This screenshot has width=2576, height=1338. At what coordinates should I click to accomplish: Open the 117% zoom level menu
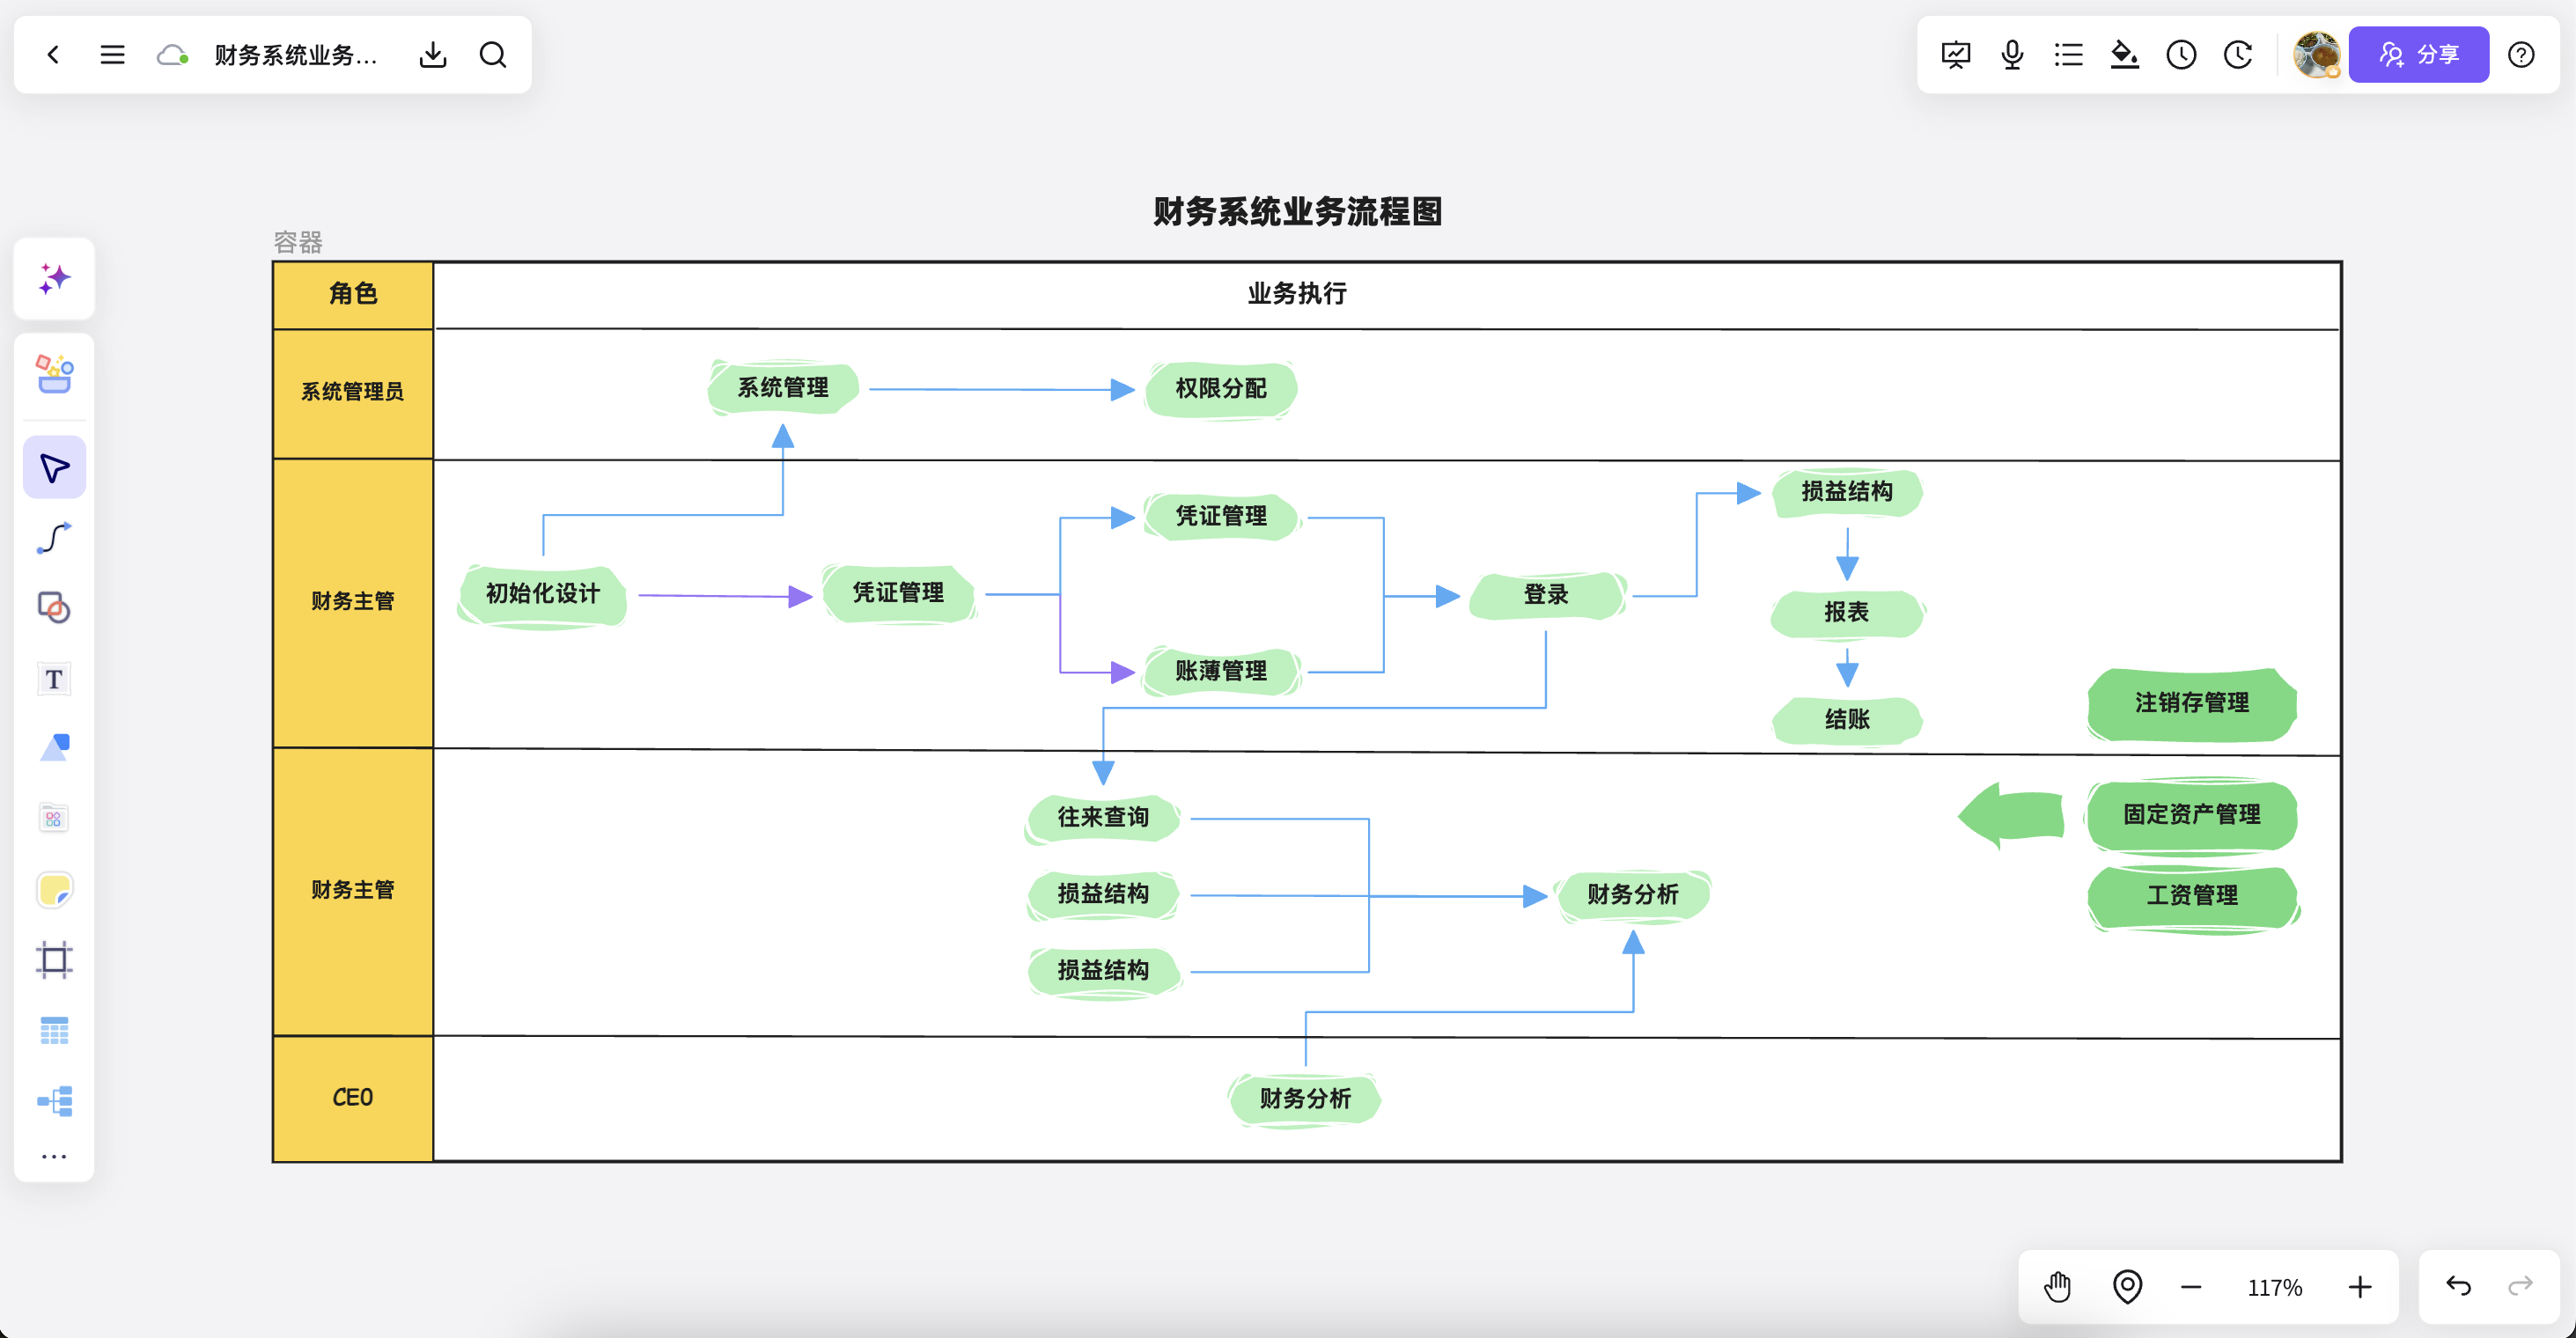(2274, 1287)
